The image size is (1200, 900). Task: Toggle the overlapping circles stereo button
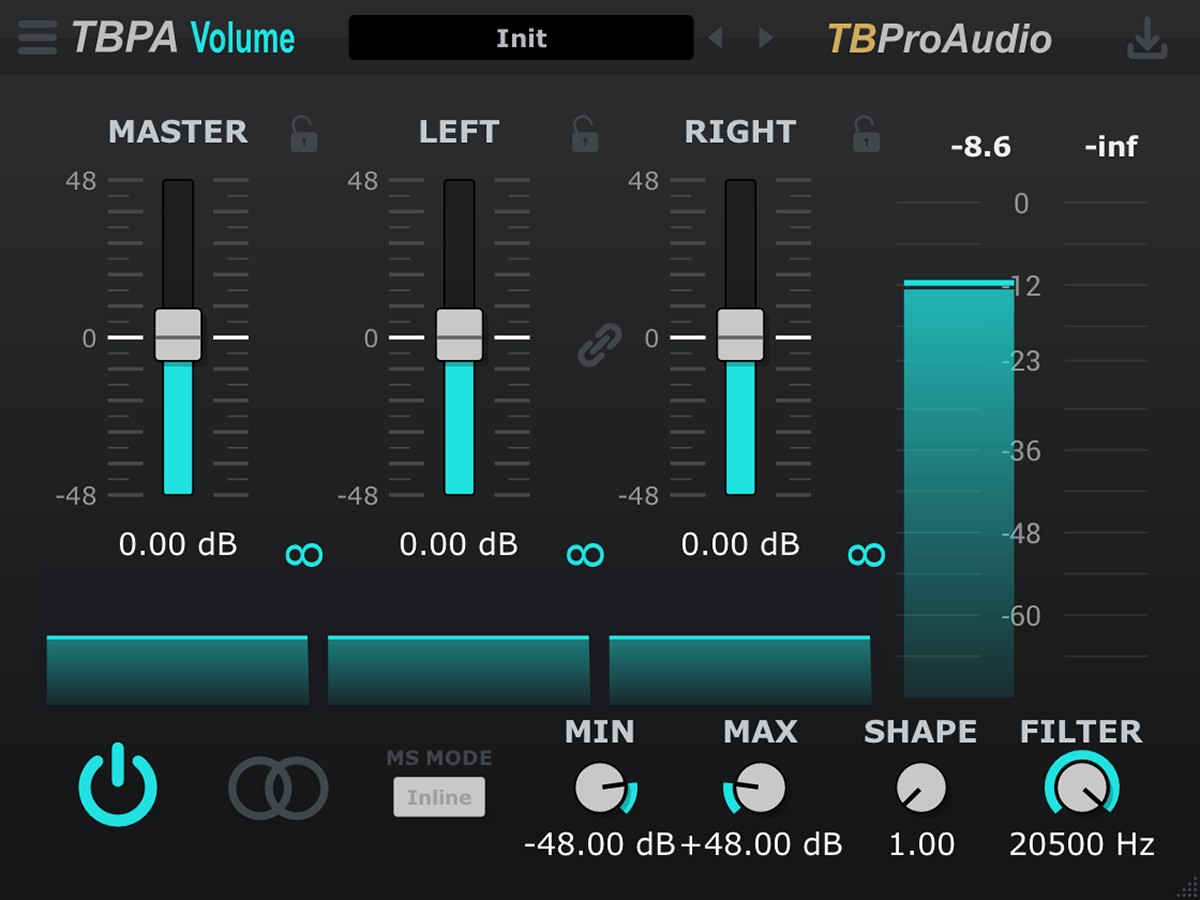pyautogui.click(x=278, y=788)
